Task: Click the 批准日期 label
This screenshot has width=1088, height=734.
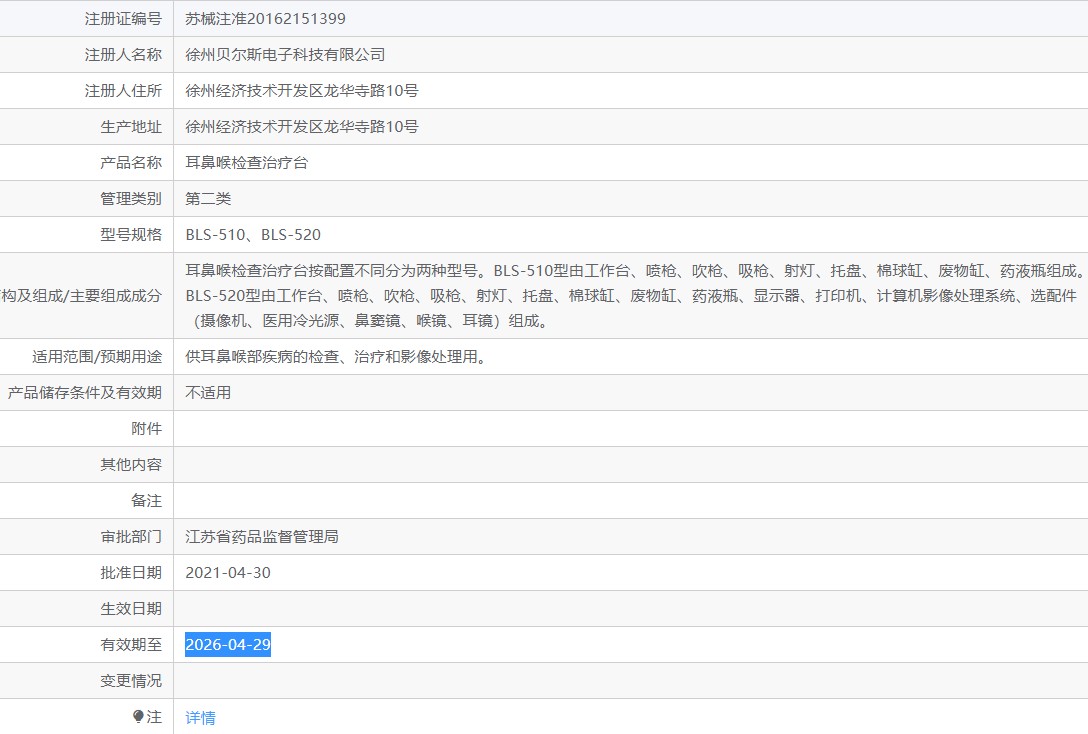Action: click(130, 573)
